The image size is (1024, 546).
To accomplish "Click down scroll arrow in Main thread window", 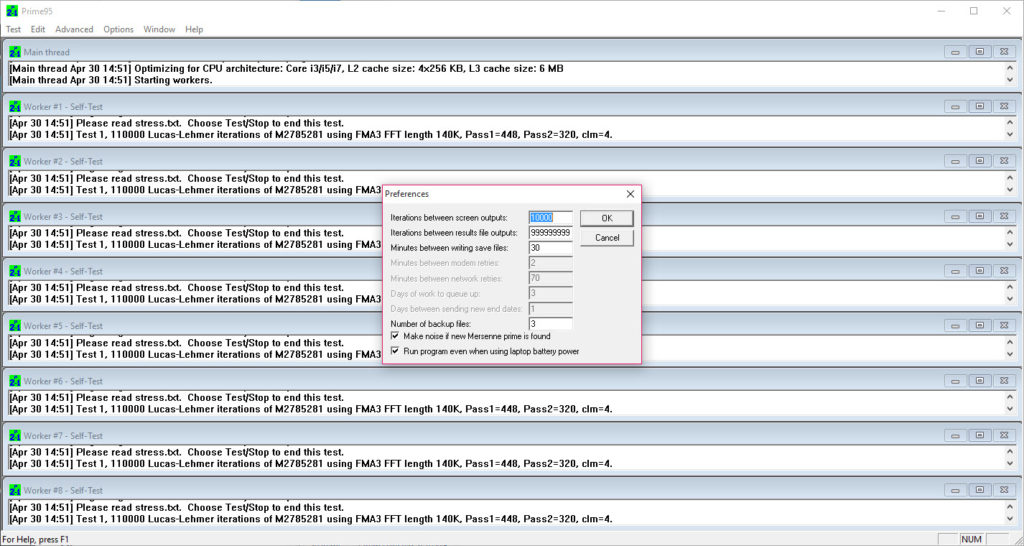I will pyautogui.click(x=1010, y=80).
